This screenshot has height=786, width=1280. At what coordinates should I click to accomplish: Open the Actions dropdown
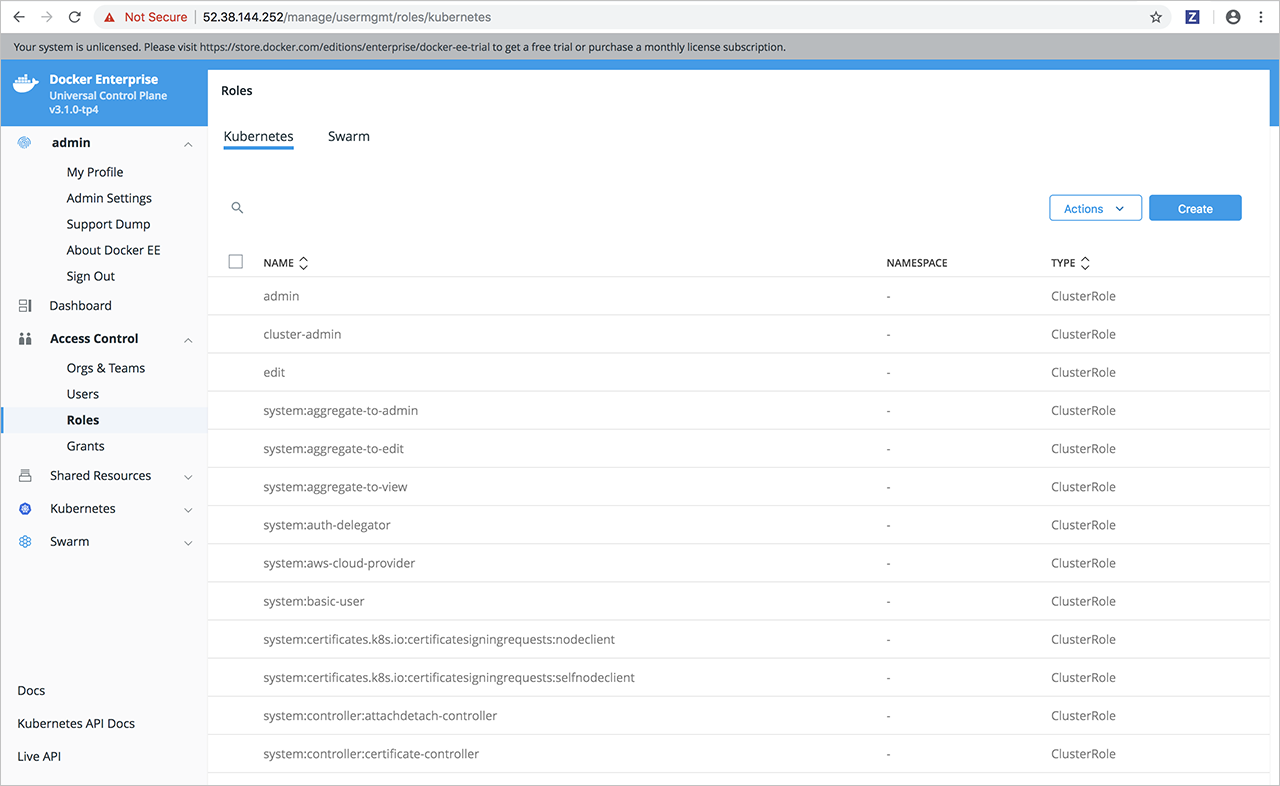pos(1095,208)
